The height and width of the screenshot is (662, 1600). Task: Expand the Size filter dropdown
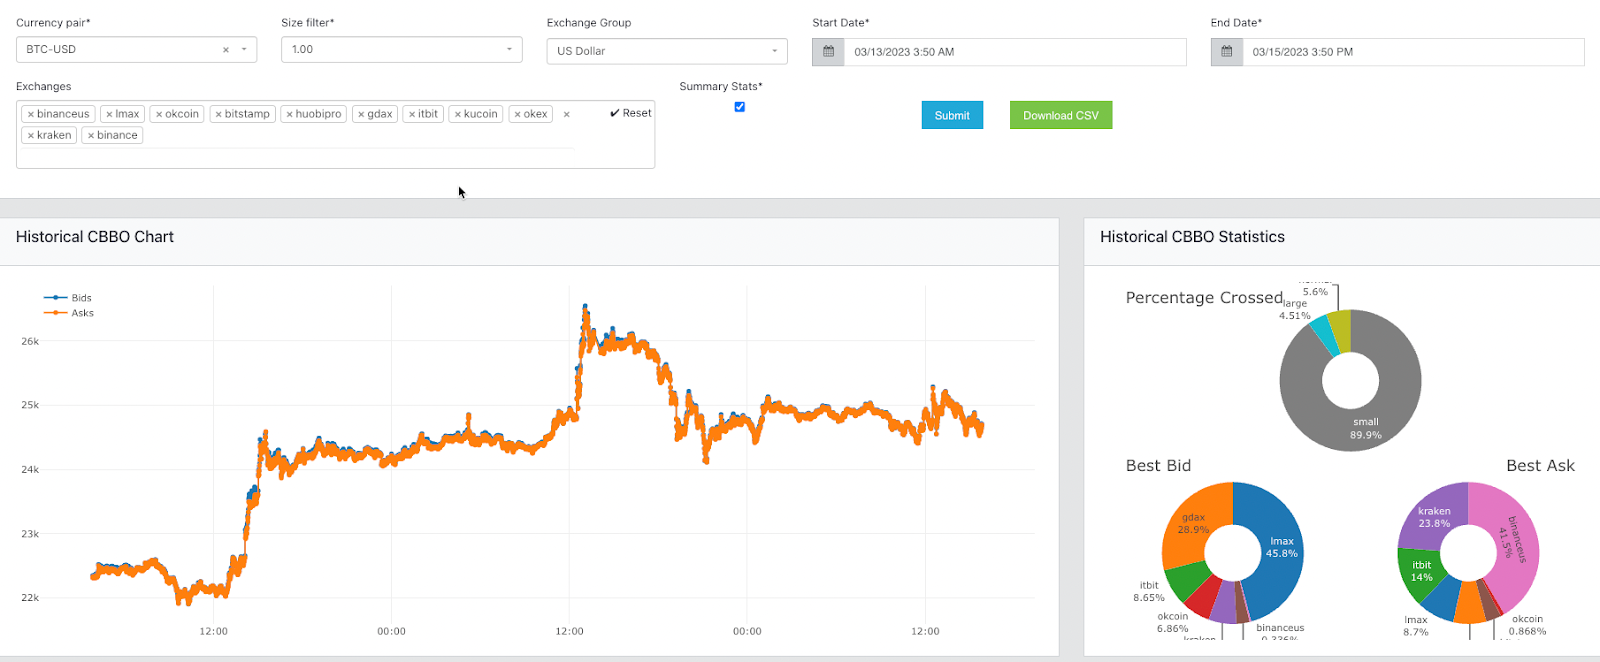click(509, 50)
